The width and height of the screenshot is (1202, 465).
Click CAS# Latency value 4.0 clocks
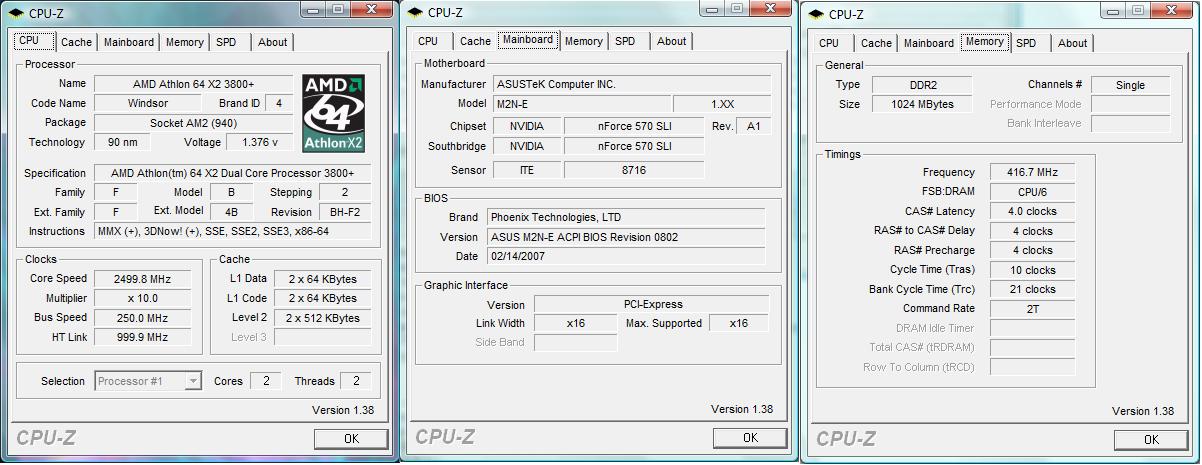point(1032,211)
